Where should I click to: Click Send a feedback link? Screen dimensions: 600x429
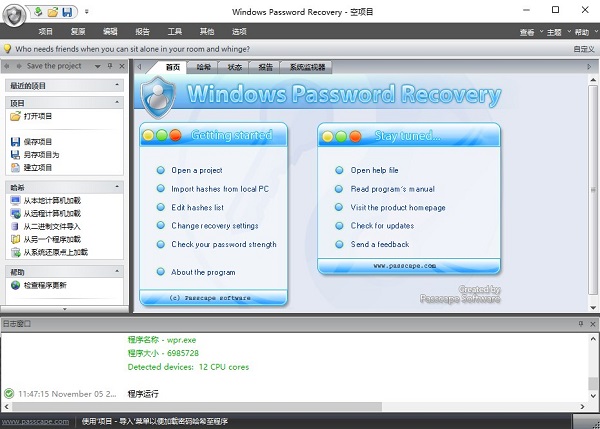(380, 244)
